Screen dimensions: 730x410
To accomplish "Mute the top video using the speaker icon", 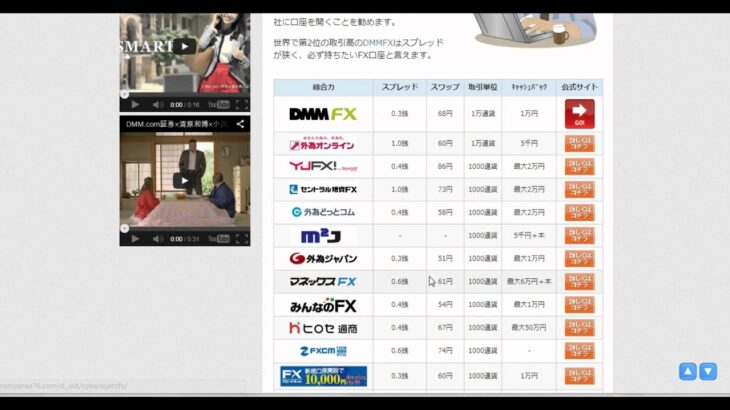I will click(x=158, y=104).
